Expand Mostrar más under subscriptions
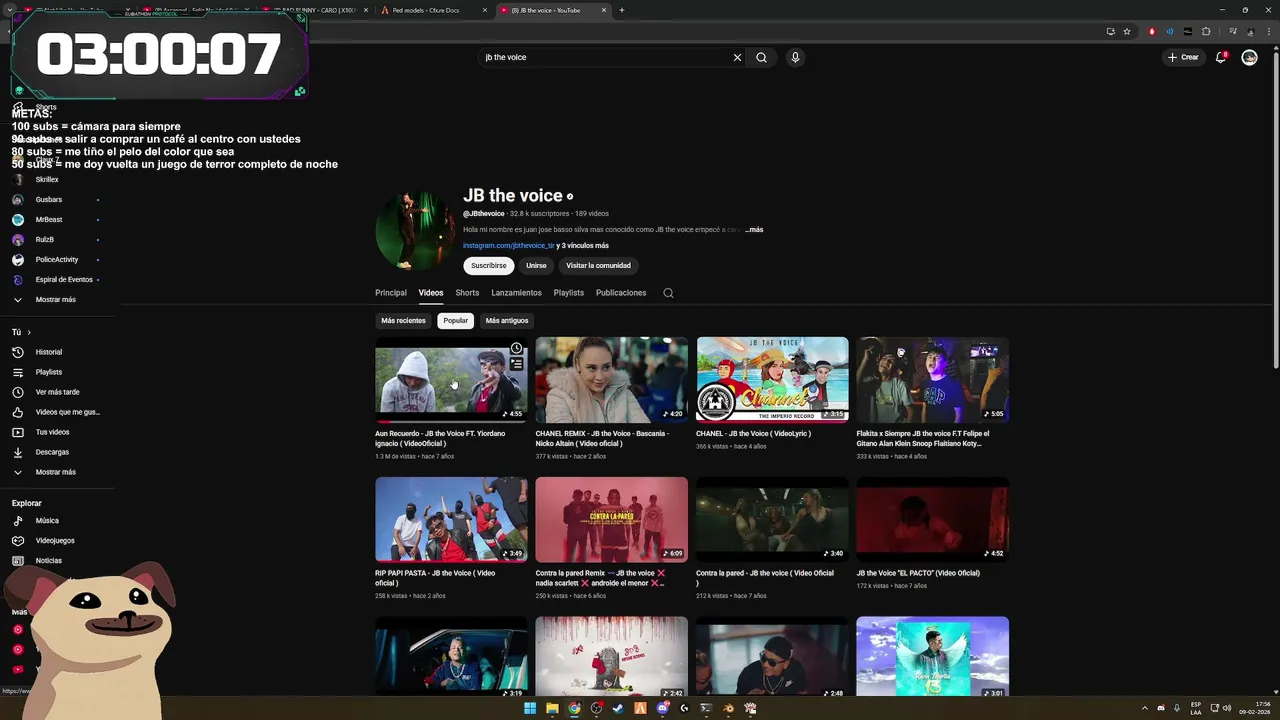The height and width of the screenshot is (720, 1280). (x=56, y=300)
